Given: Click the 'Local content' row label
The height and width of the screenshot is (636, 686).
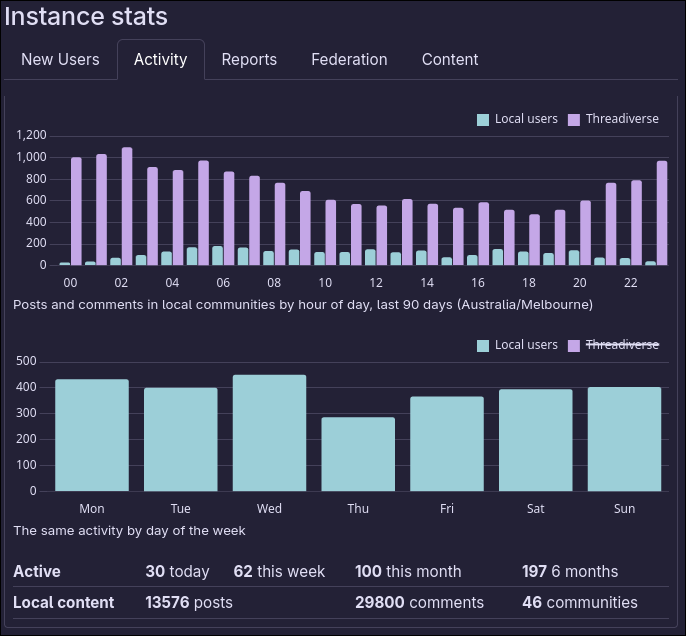Looking at the screenshot, I should pyautogui.click(x=63, y=603).
